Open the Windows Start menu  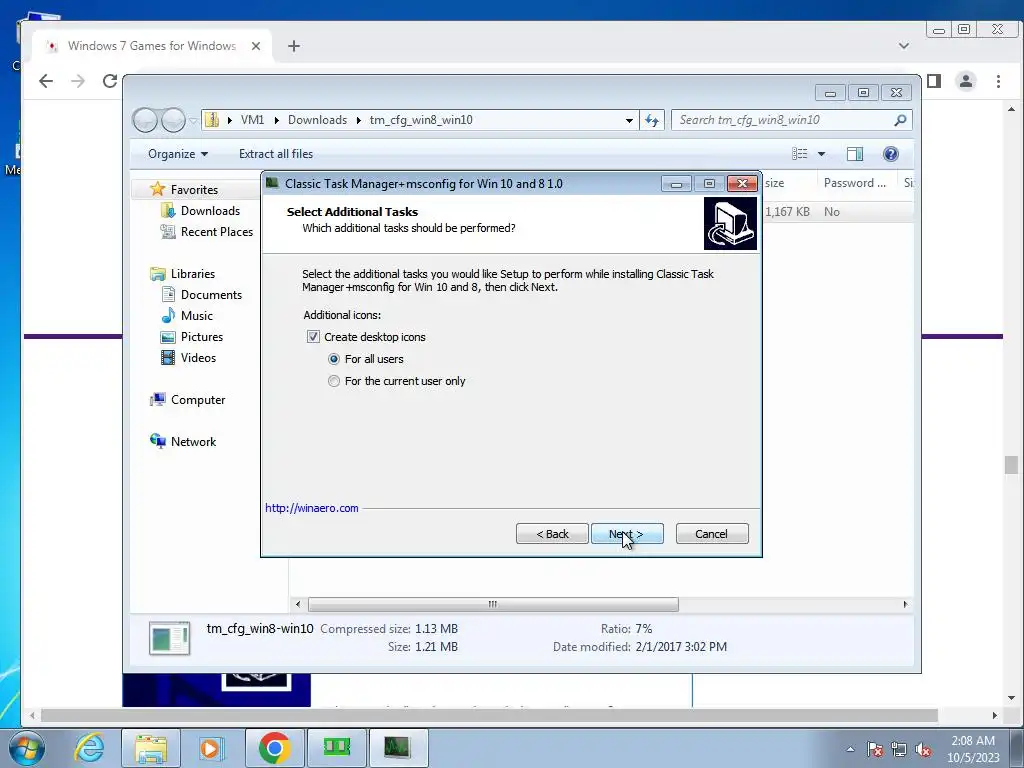(x=27, y=748)
